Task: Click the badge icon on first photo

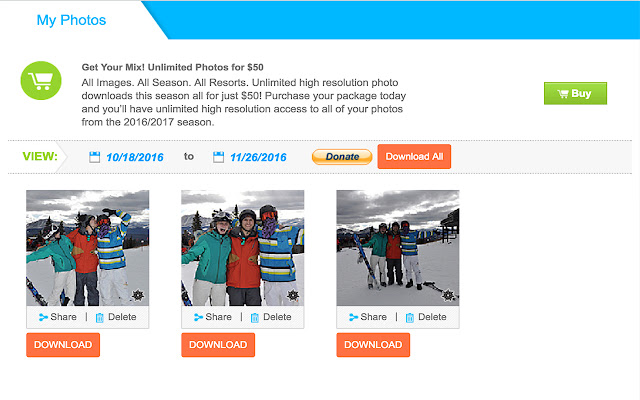Action: 137,295
